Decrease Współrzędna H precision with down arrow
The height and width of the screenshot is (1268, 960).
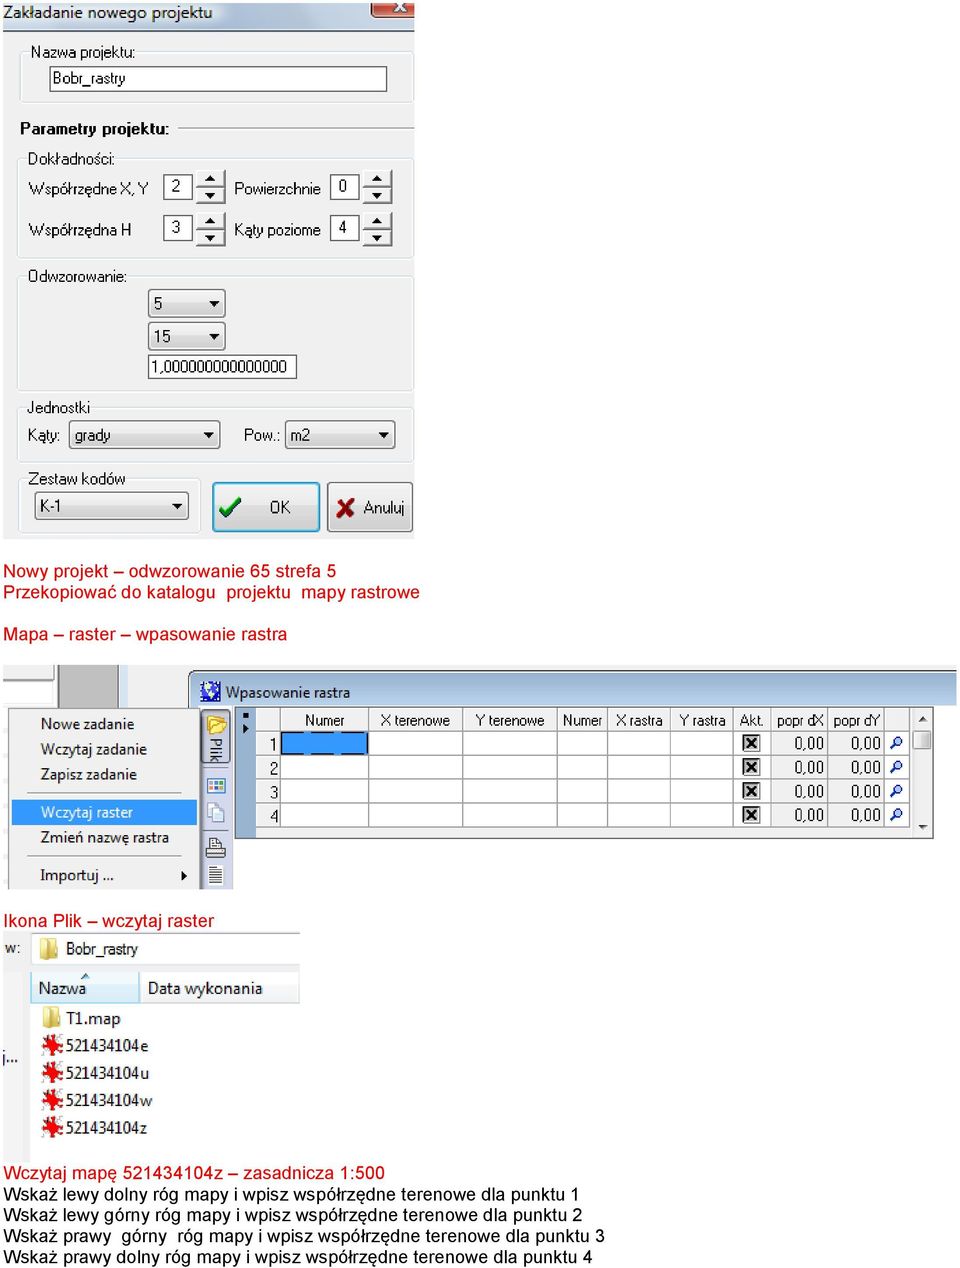coord(210,237)
